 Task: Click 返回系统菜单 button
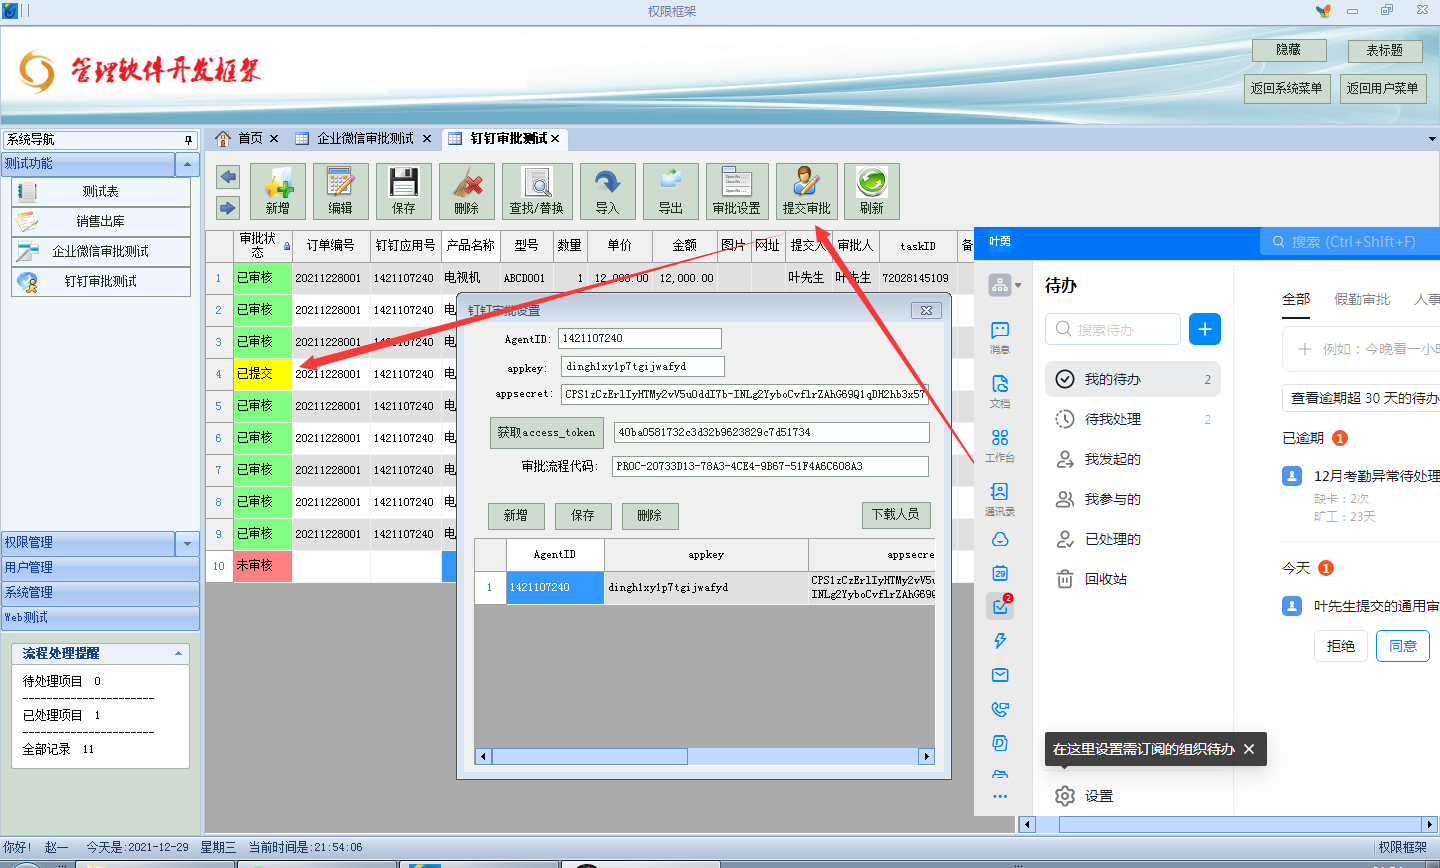[1287, 88]
